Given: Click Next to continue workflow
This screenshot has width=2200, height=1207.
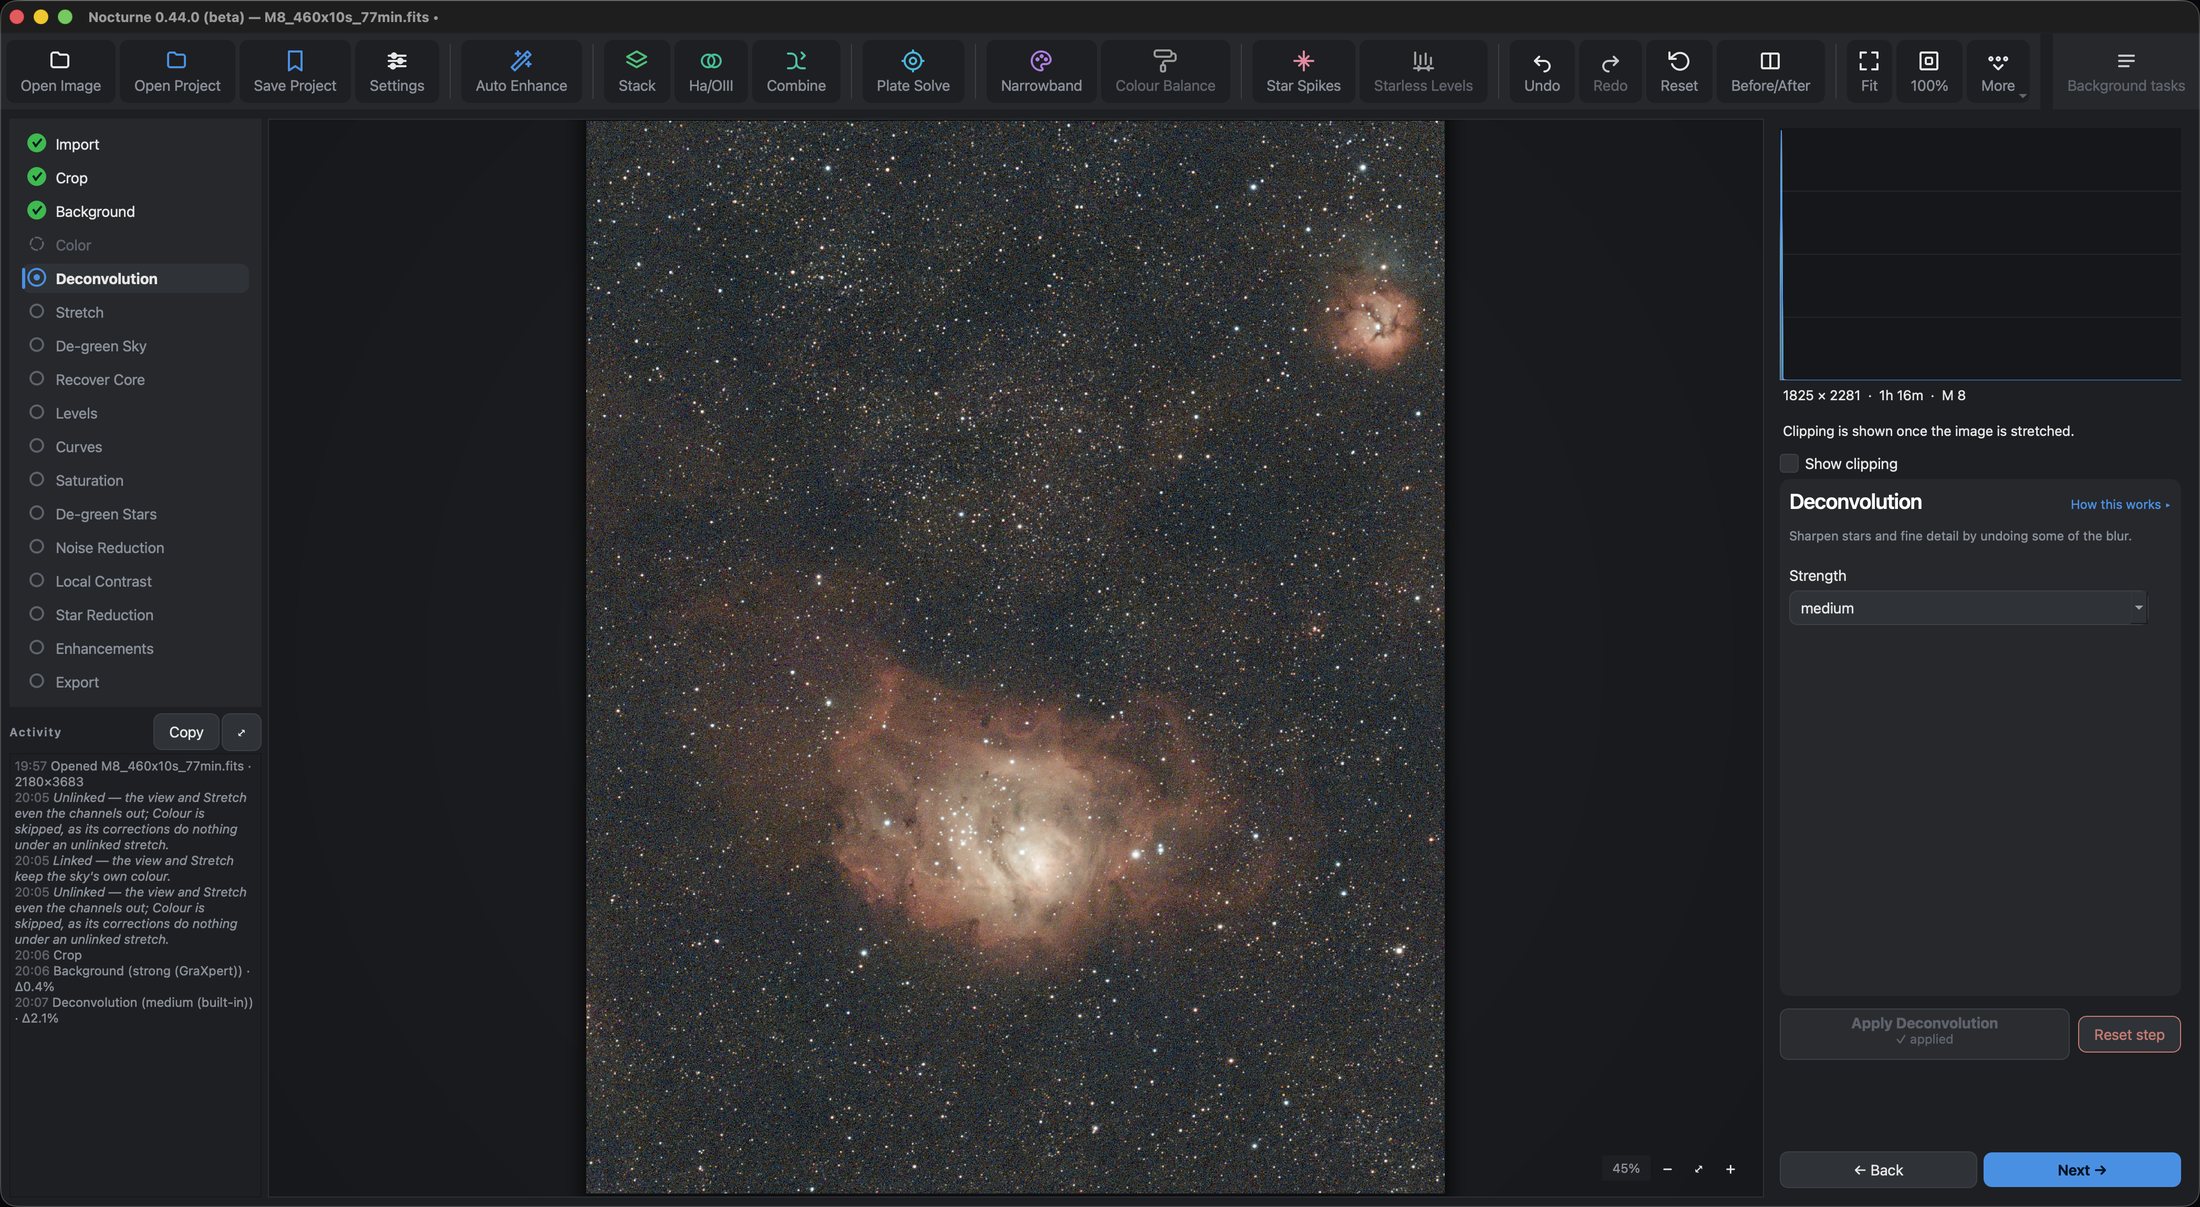Looking at the screenshot, I should click(2082, 1170).
